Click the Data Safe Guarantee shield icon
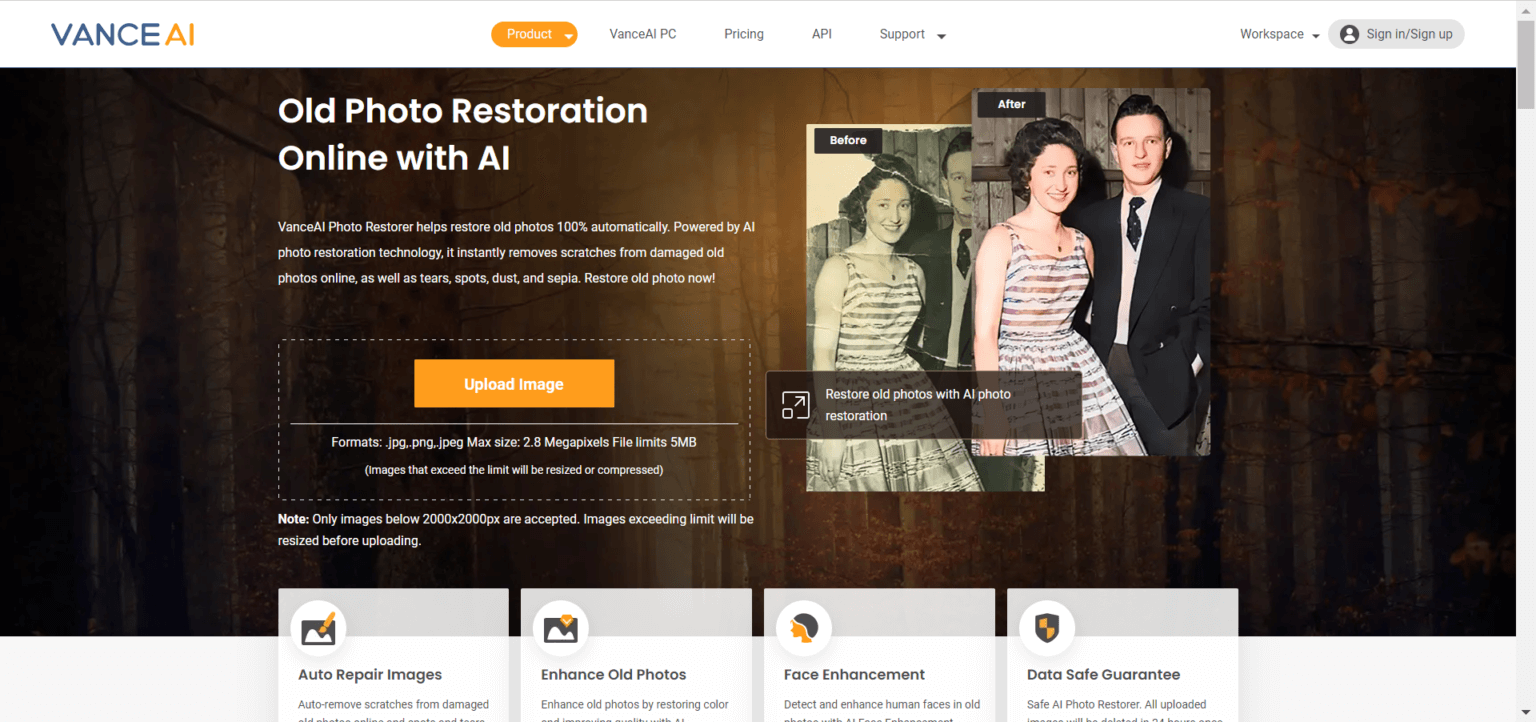This screenshot has height=722, width=1536. (1047, 628)
